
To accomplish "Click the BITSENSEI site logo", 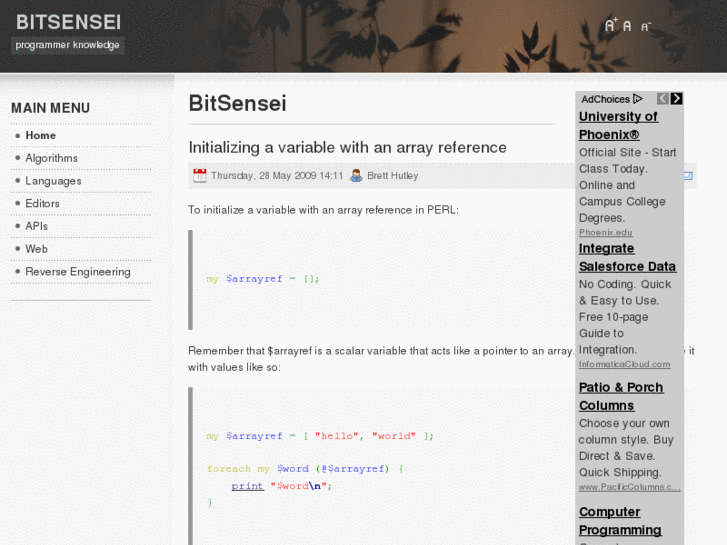I will 68,22.
